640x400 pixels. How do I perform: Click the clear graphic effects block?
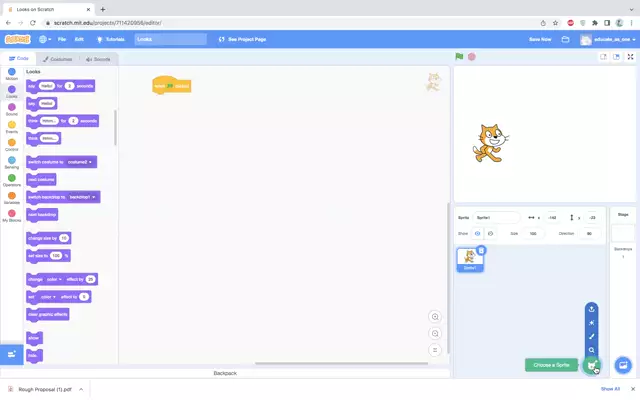click(x=48, y=314)
